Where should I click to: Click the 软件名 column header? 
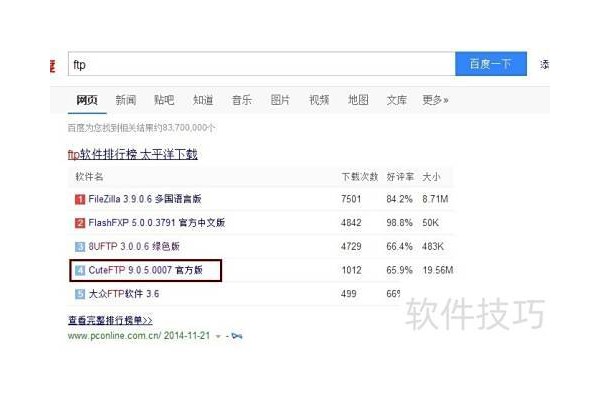(x=89, y=177)
